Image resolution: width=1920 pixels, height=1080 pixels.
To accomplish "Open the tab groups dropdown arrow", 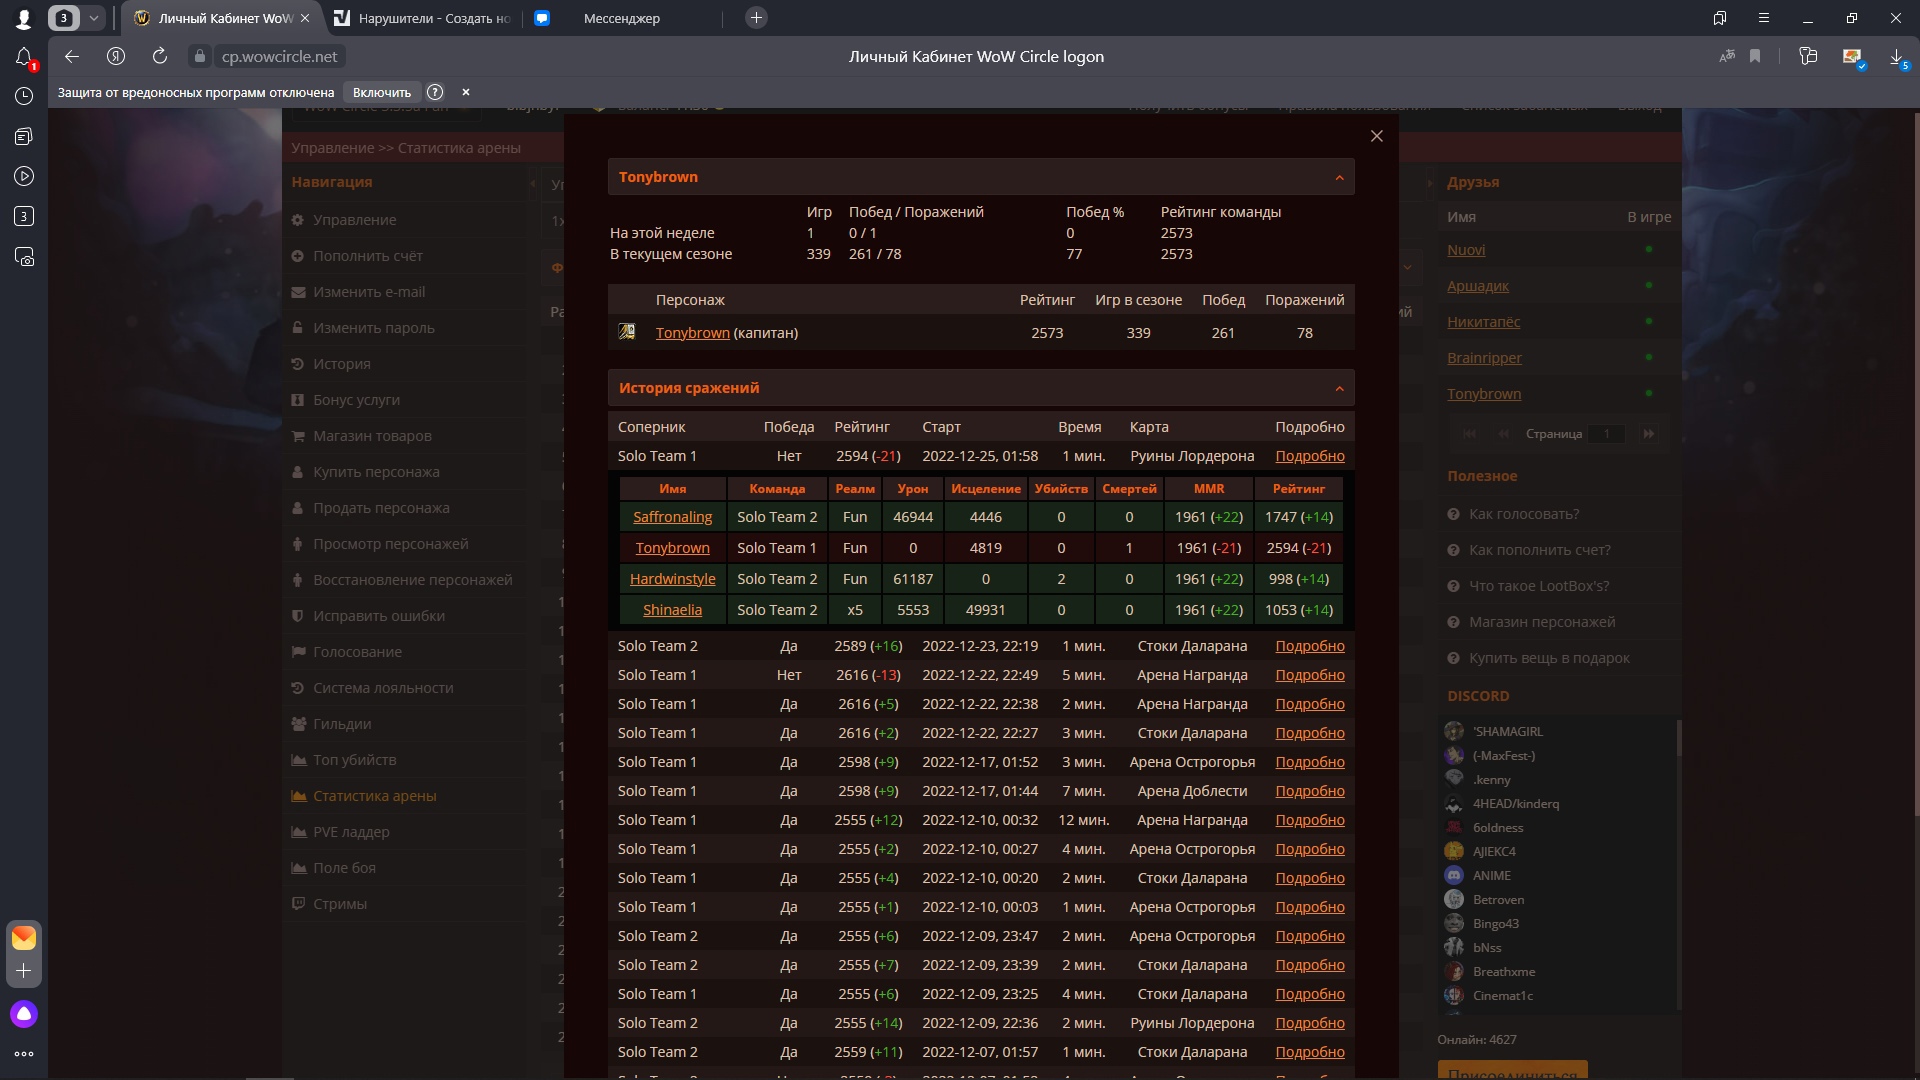I will [x=93, y=18].
